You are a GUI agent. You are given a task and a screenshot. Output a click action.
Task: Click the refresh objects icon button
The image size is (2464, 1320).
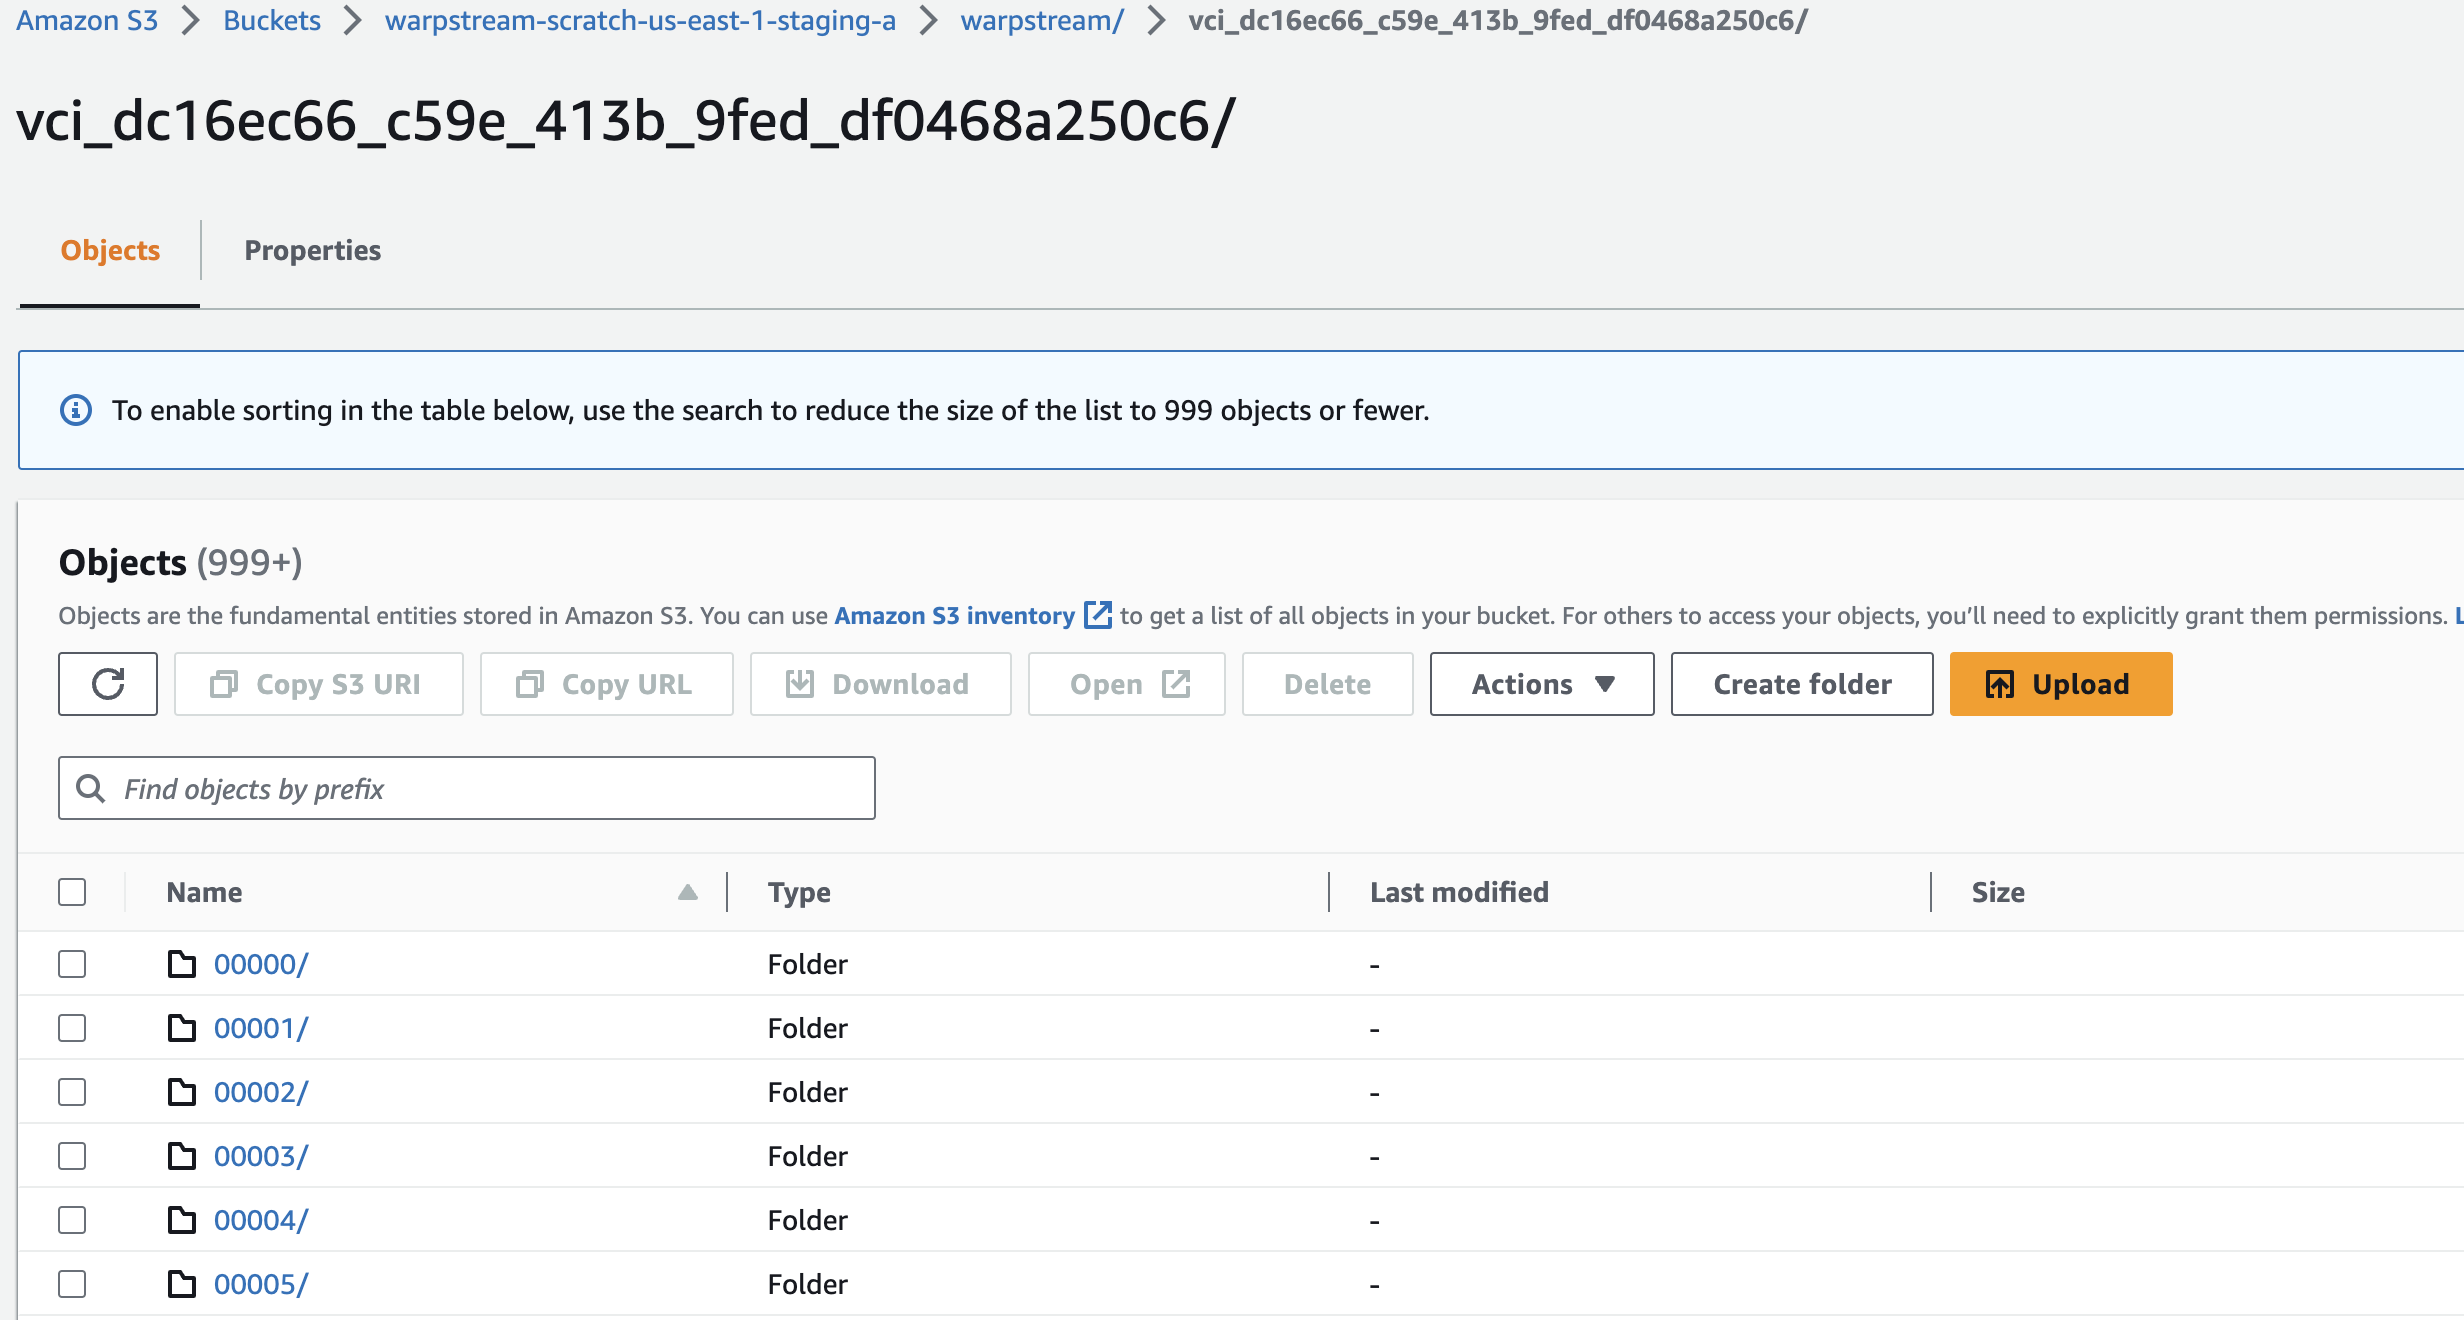(108, 684)
